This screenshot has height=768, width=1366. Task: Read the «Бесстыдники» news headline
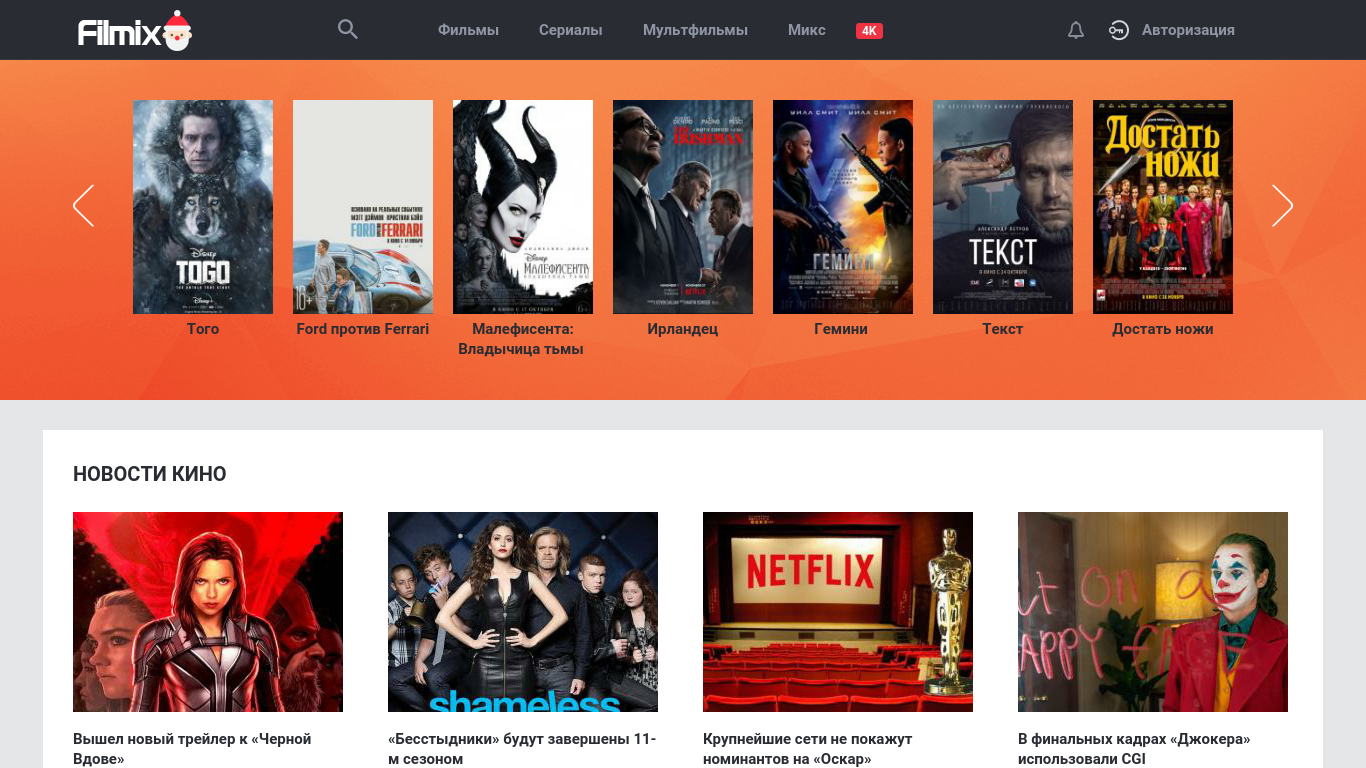[x=522, y=749]
